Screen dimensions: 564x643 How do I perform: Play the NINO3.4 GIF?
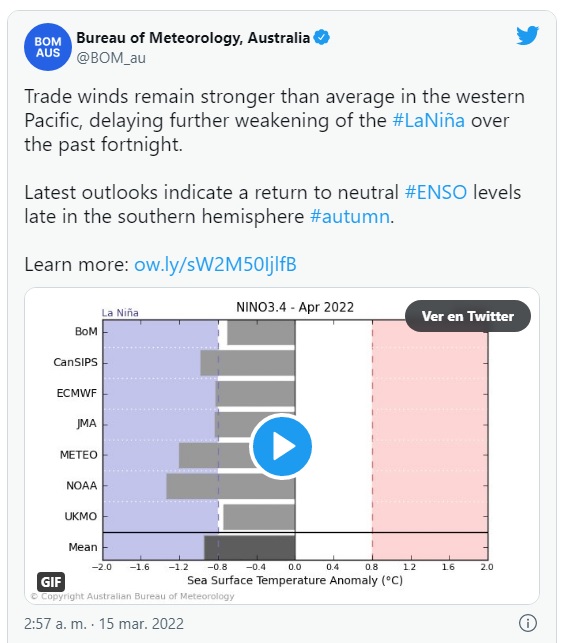click(282, 446)
